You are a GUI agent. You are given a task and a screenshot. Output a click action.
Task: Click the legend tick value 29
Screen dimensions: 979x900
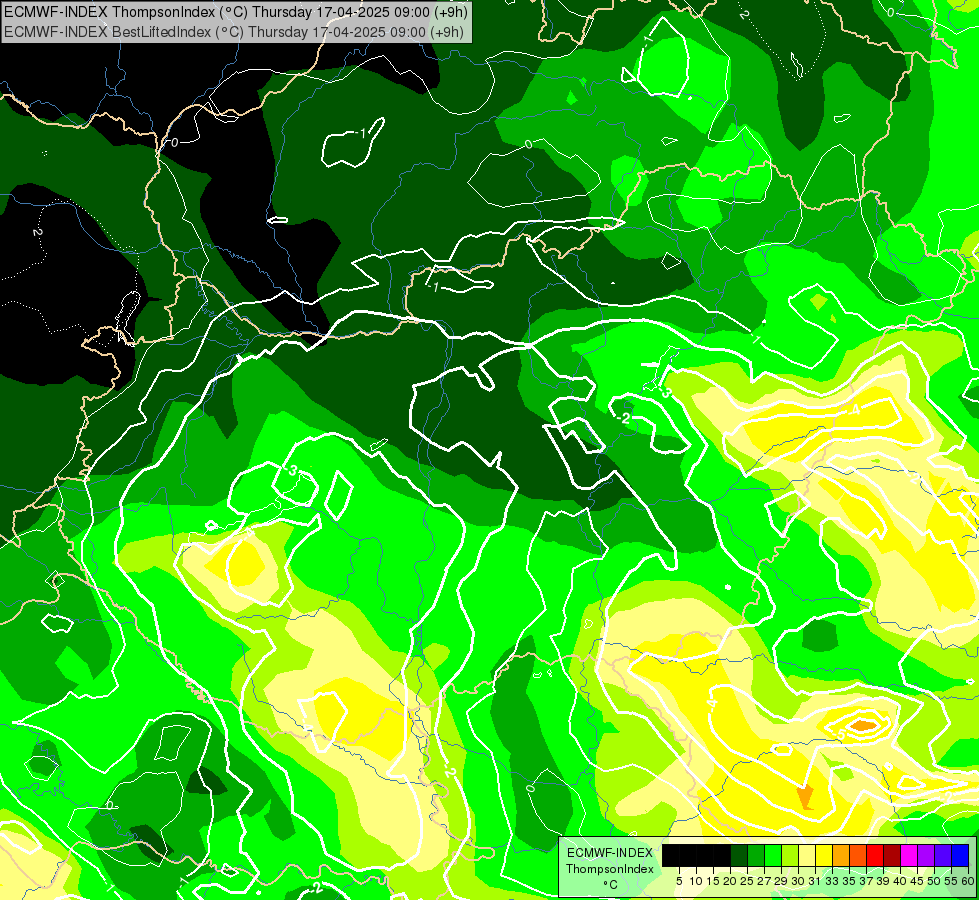point(781,881)
